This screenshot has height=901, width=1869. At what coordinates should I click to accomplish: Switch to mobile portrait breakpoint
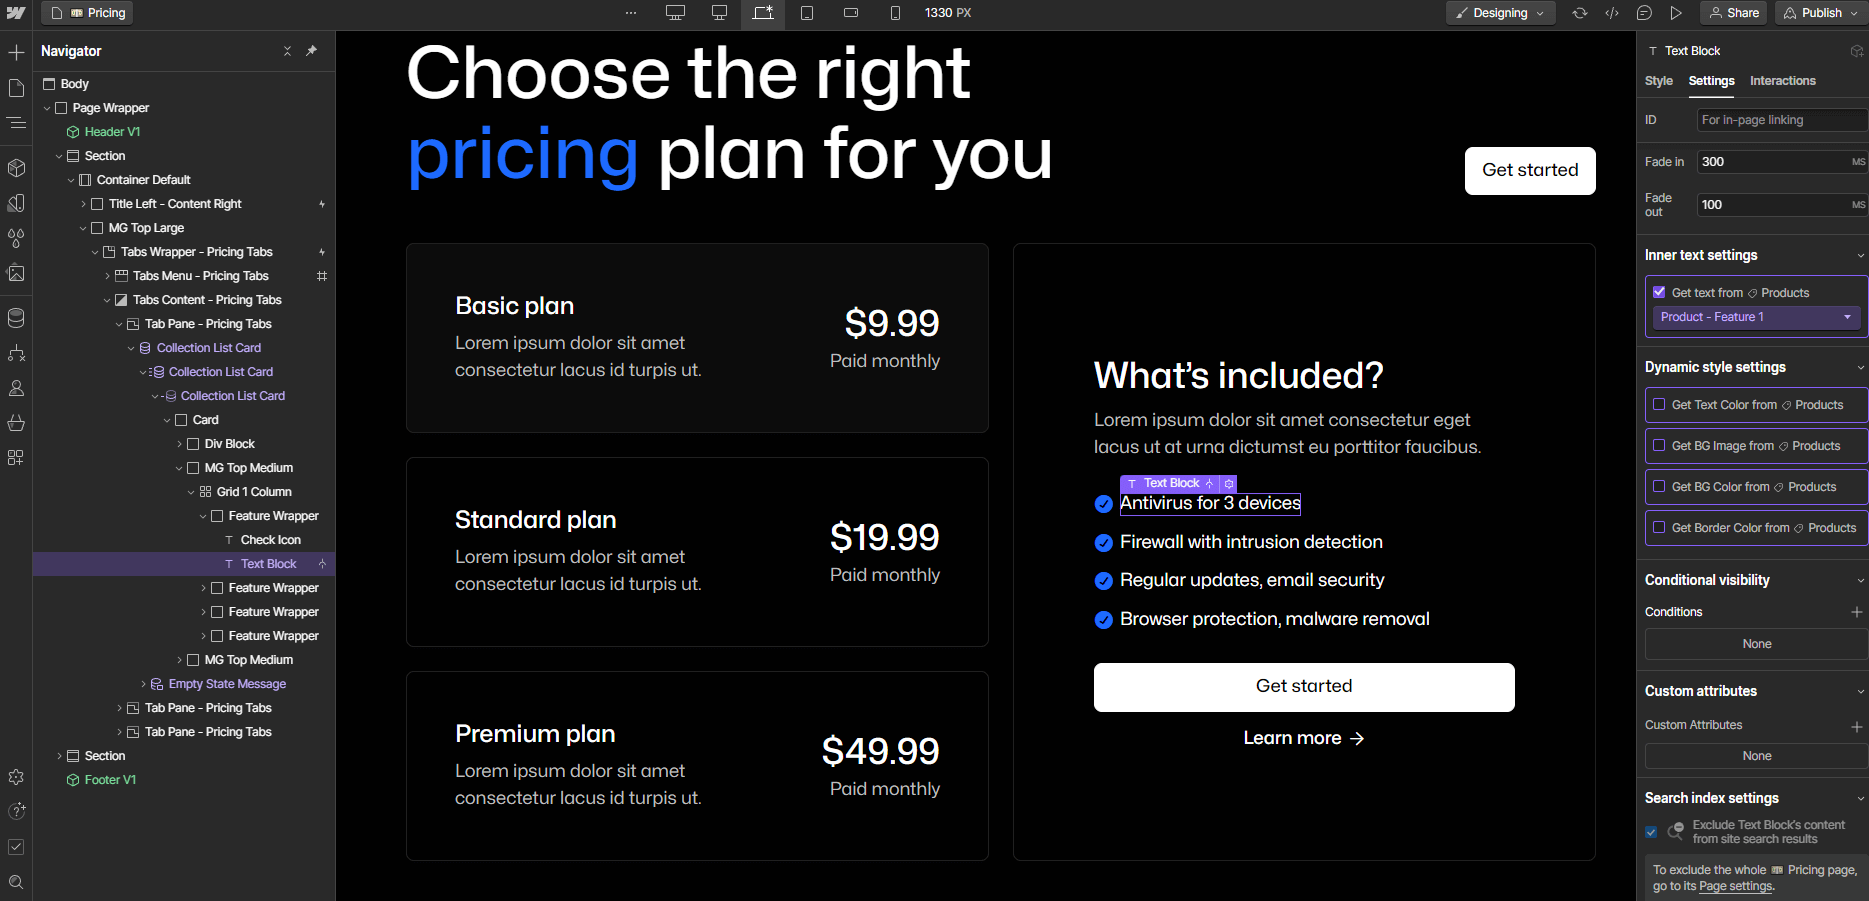[x=893, y=13]
